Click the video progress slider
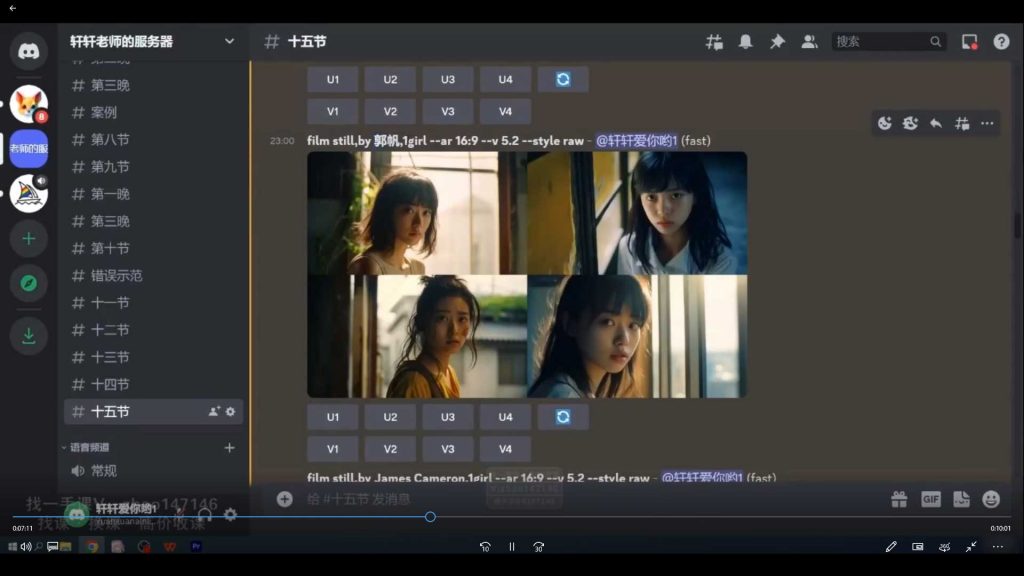 tap(430, 517)
